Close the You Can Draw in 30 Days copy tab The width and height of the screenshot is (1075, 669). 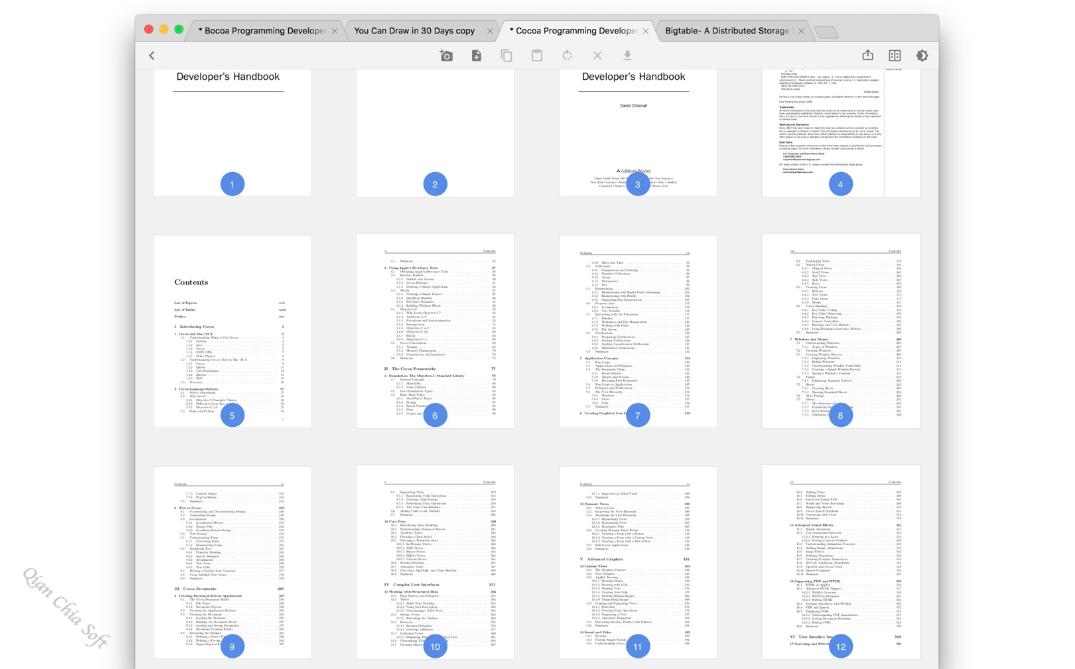[490, 31]
